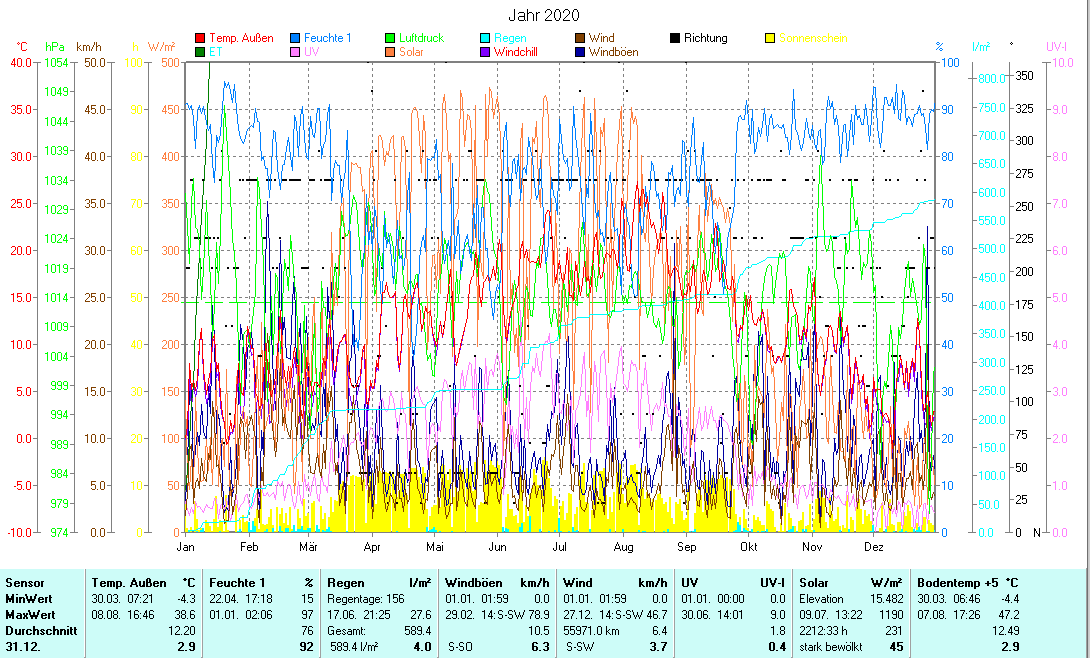Click the 'Aug' month label on x-axis
This screenshot has height=658, width=1090.
tap(624, 548)
